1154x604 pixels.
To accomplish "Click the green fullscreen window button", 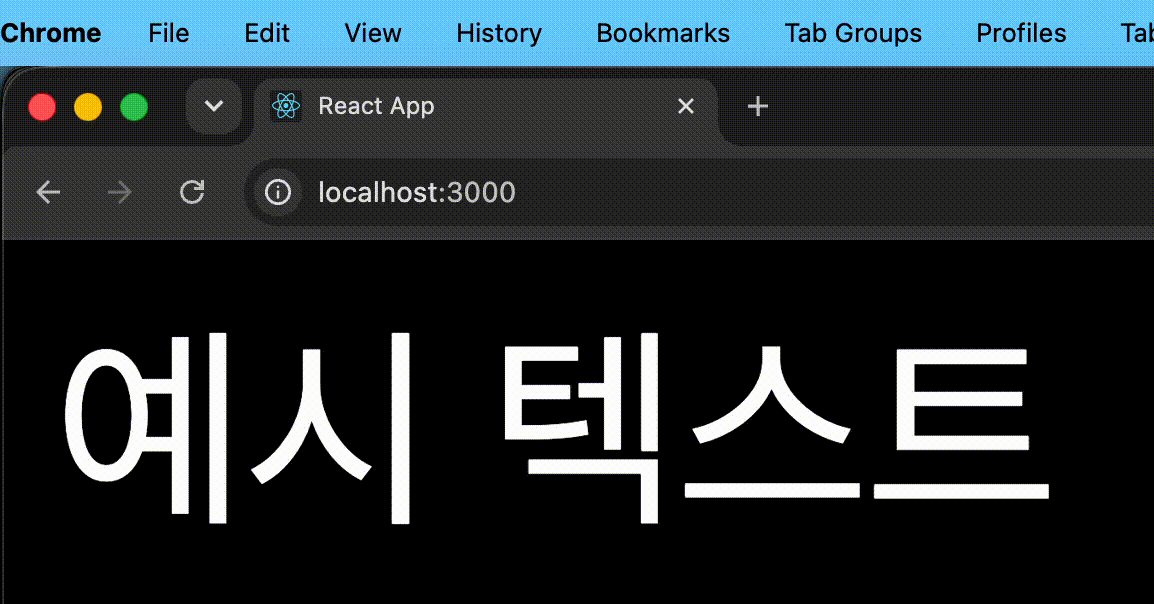I will (134, 107).
